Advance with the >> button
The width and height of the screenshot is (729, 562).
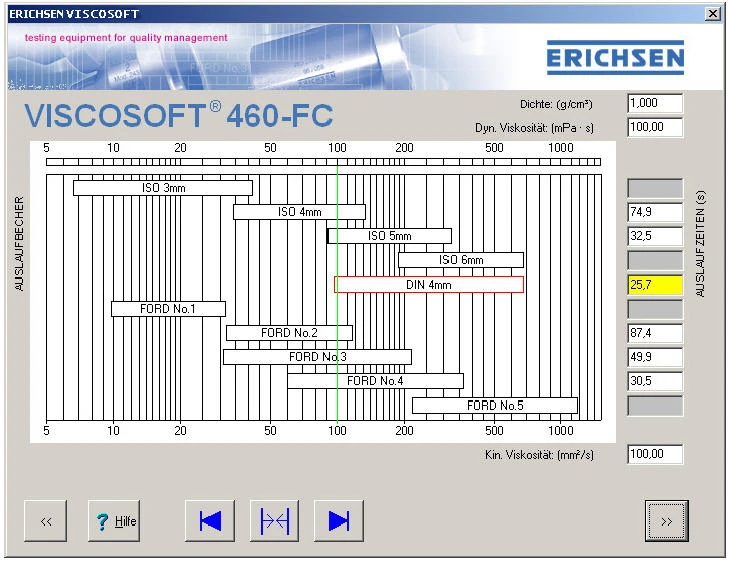click(666, 521)
